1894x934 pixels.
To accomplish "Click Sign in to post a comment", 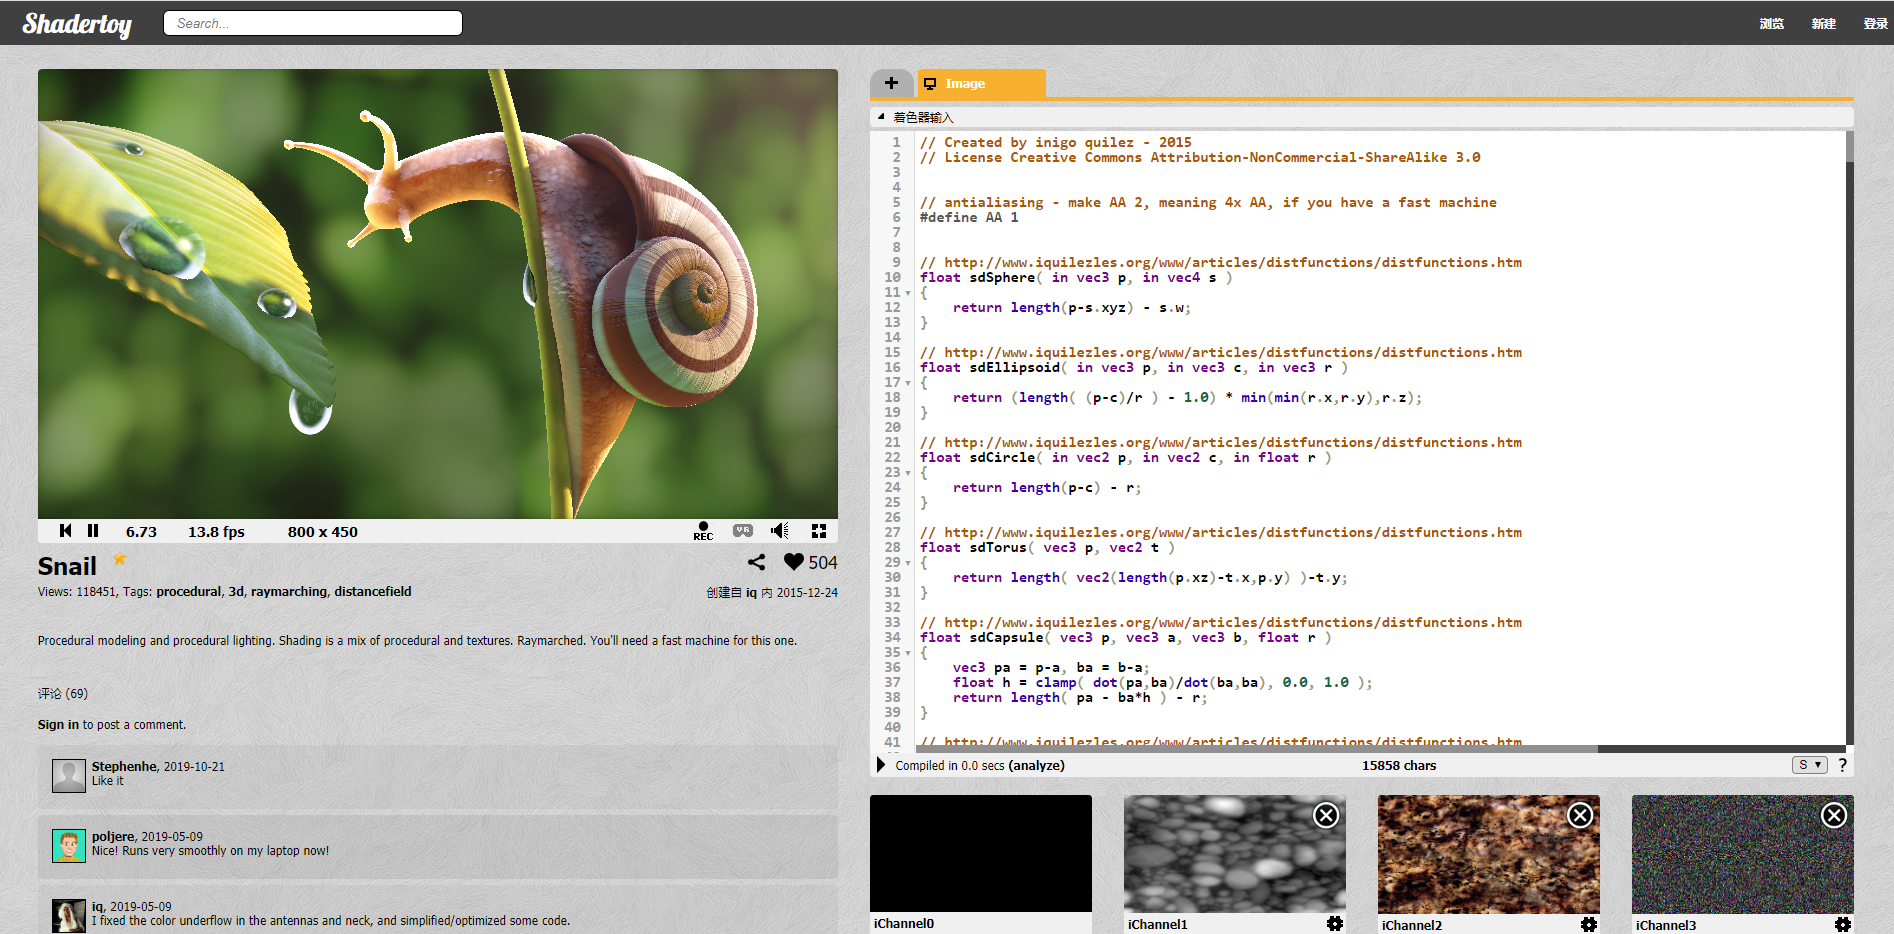I will pyautogui.click(x=58, y=725).
